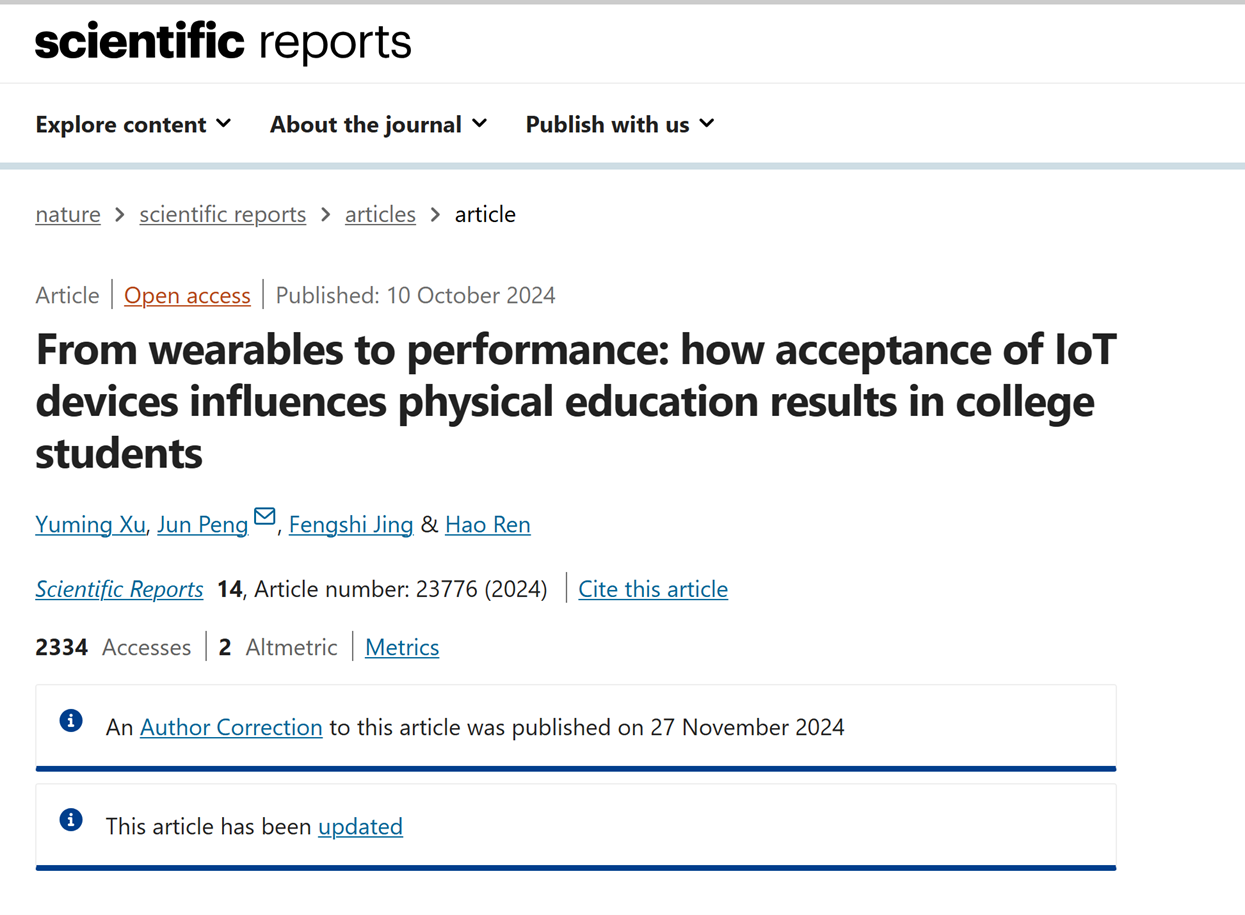Viewport: 1245px width, 915px height.
Task: Go to the nature breadcrumb link
Action: tap(68, 214)
